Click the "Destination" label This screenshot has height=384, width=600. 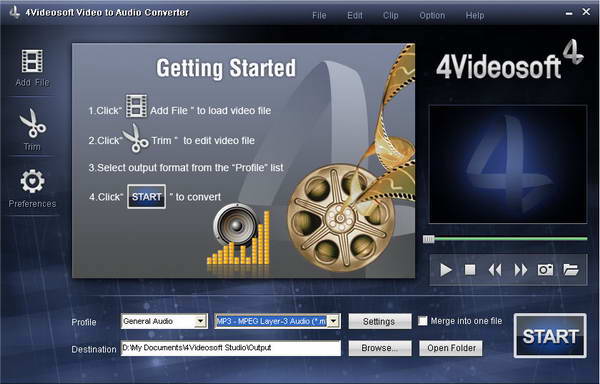click(94, 349)
